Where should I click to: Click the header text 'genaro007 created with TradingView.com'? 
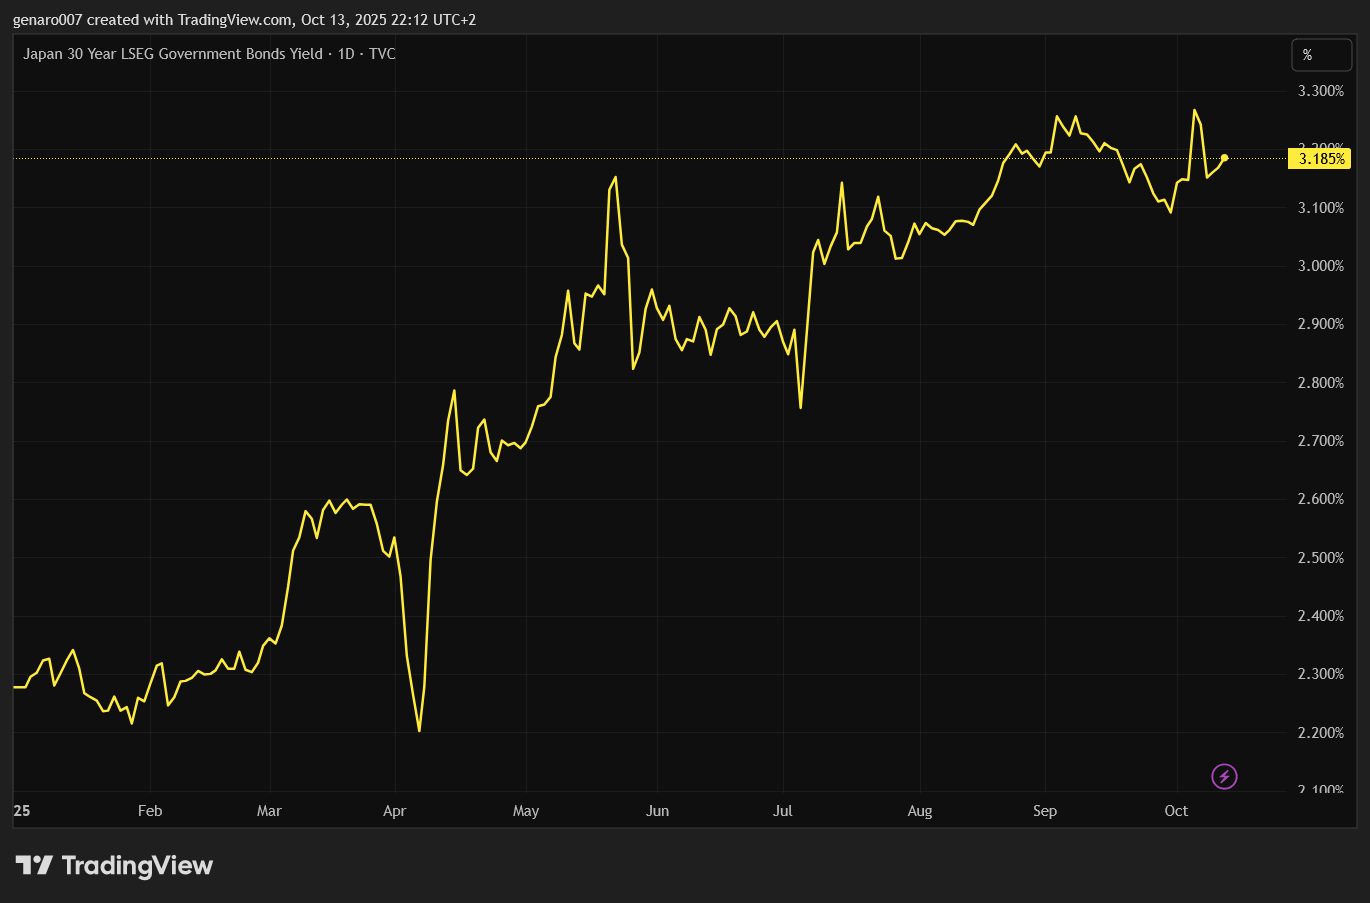153,20
